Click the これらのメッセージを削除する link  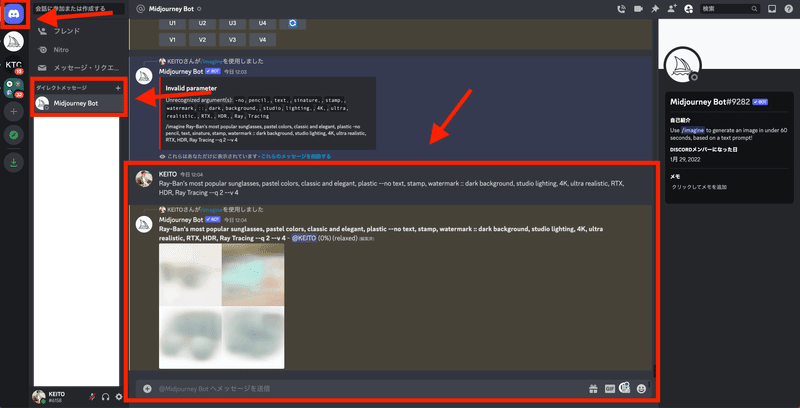click(x=296, y=157)
